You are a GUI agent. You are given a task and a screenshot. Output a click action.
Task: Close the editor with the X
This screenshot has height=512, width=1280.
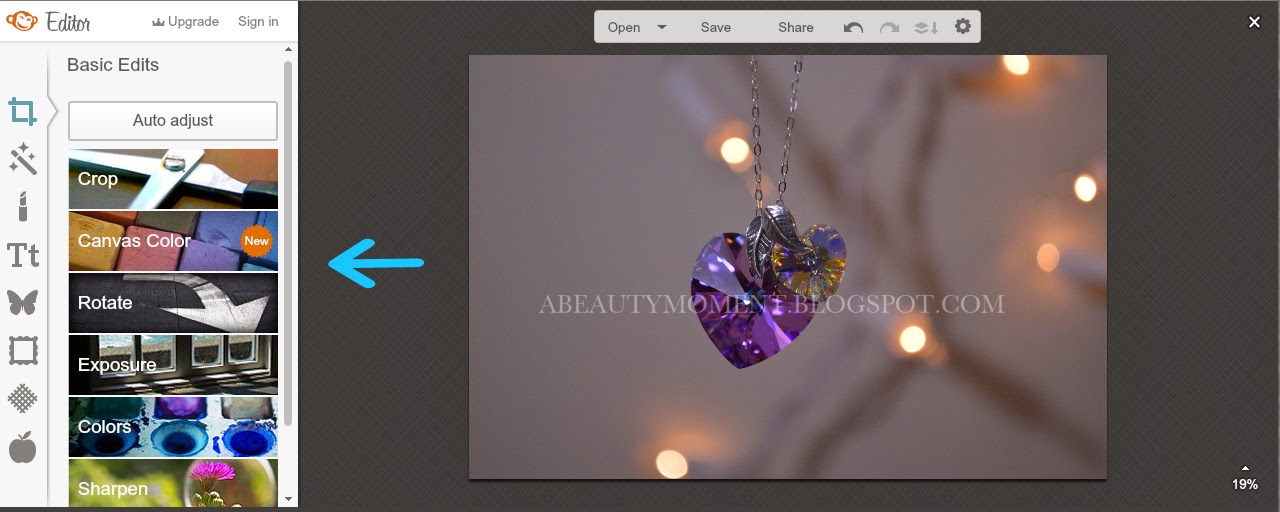tap(1254, 22)
